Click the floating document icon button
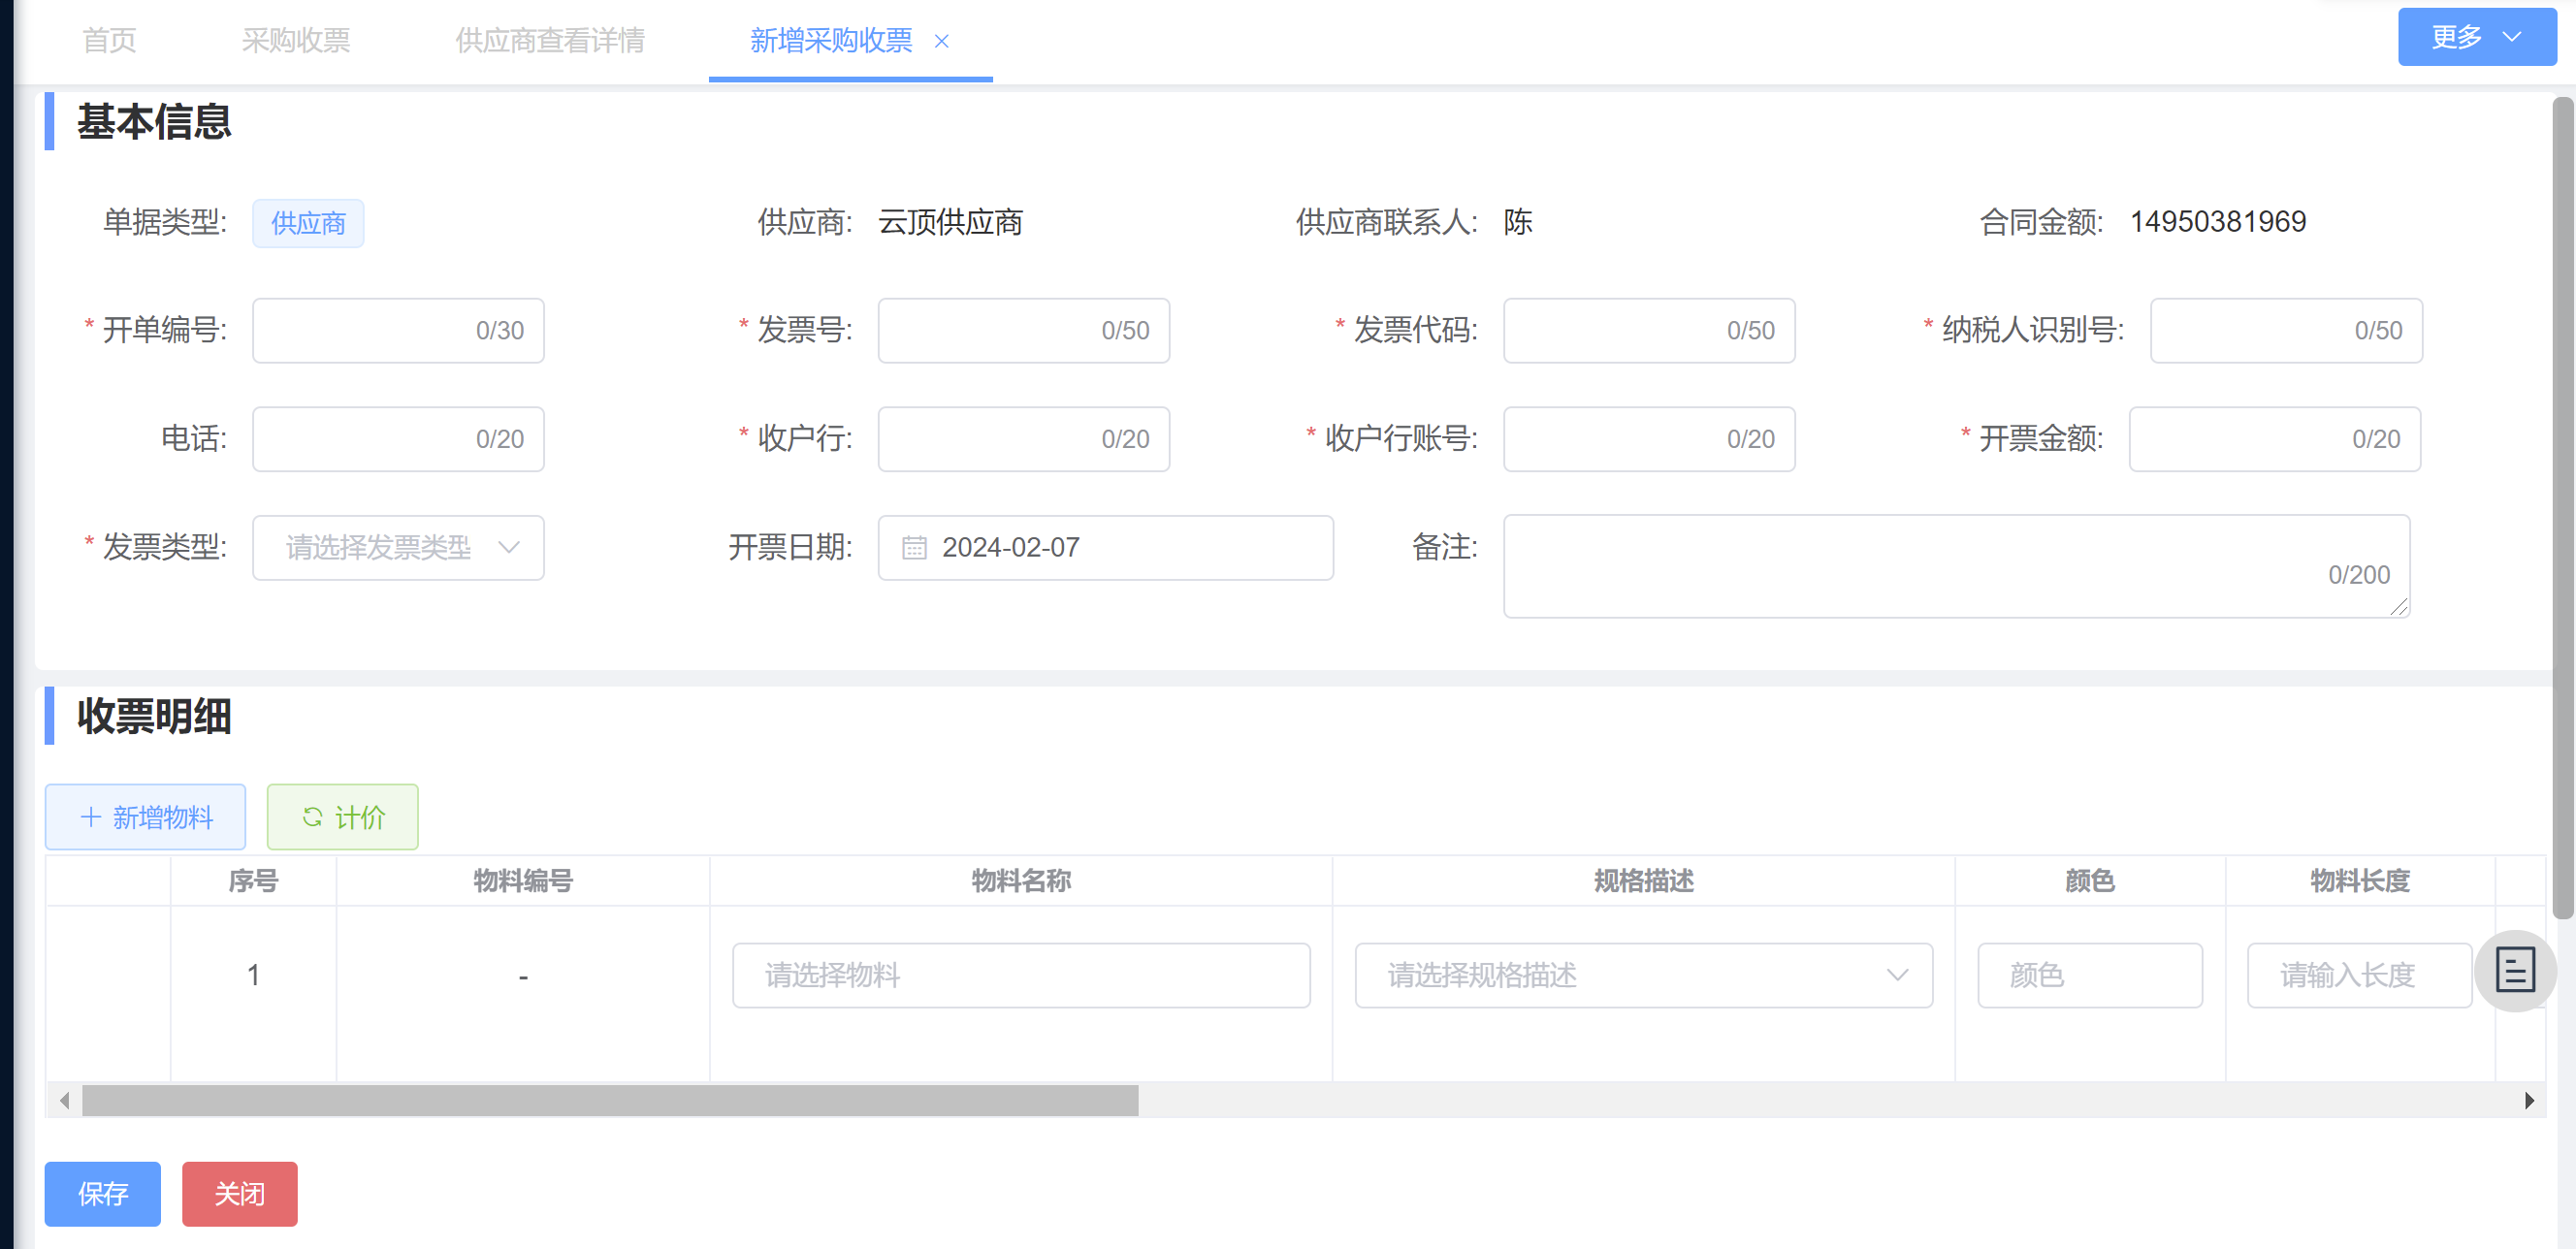The height and width of the screenshot is (1249, 2576). click(x=2515, y=970)
